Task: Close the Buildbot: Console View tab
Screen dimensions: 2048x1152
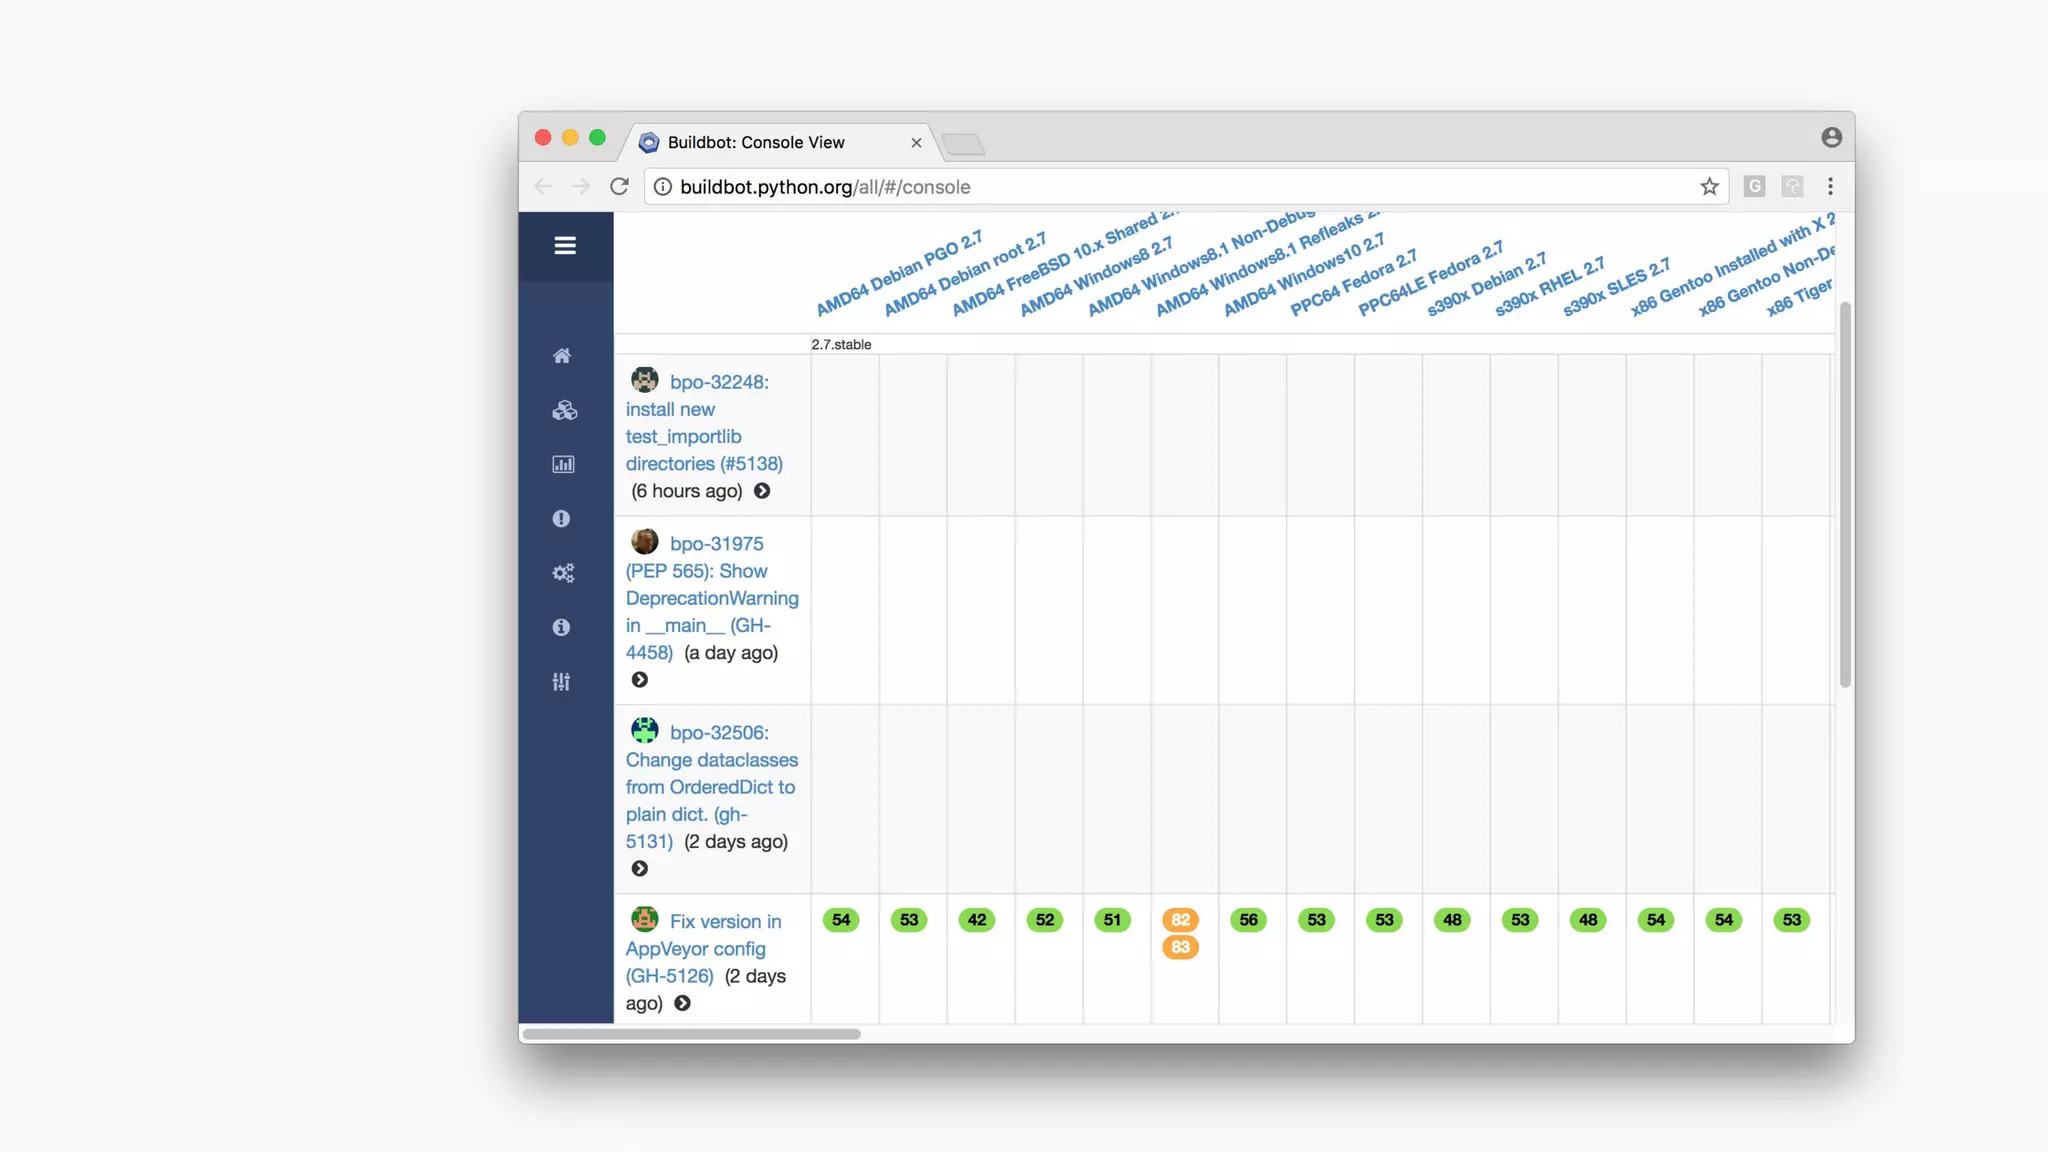Action: [916, 143]
